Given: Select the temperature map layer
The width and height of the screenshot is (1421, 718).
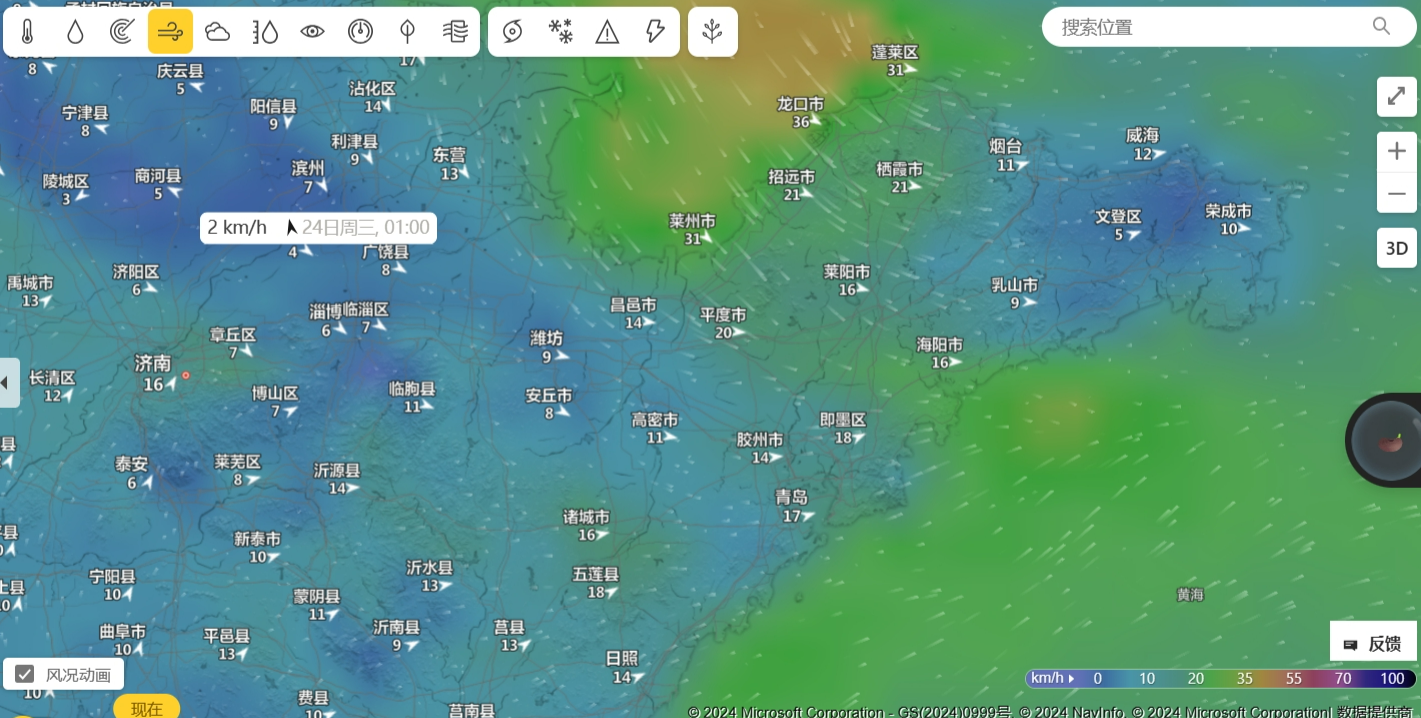Looking at the screenshot, I should click(x=27, y=32).
